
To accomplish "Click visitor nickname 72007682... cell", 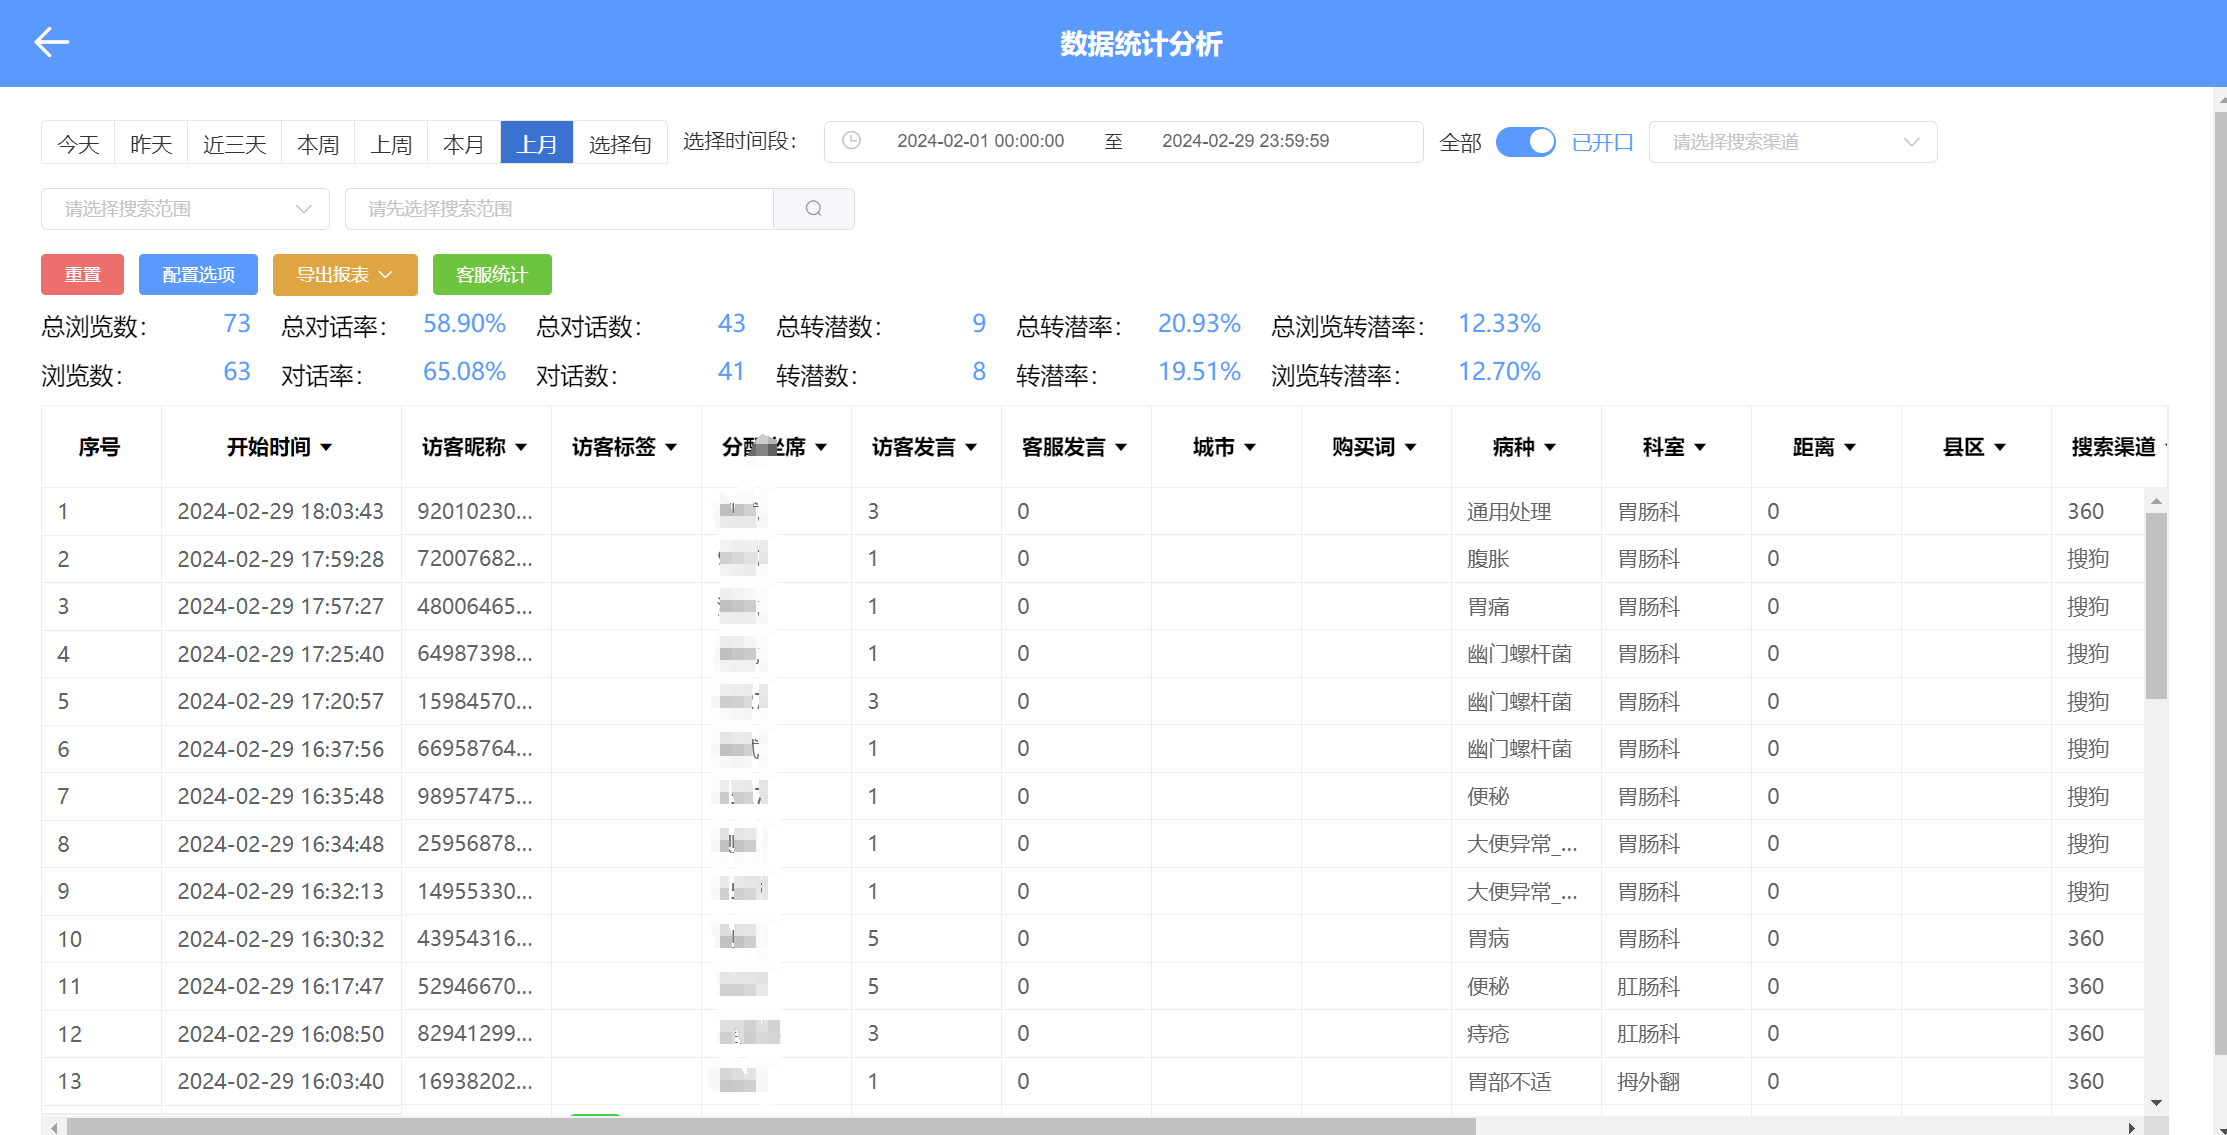I will [475, 559].
